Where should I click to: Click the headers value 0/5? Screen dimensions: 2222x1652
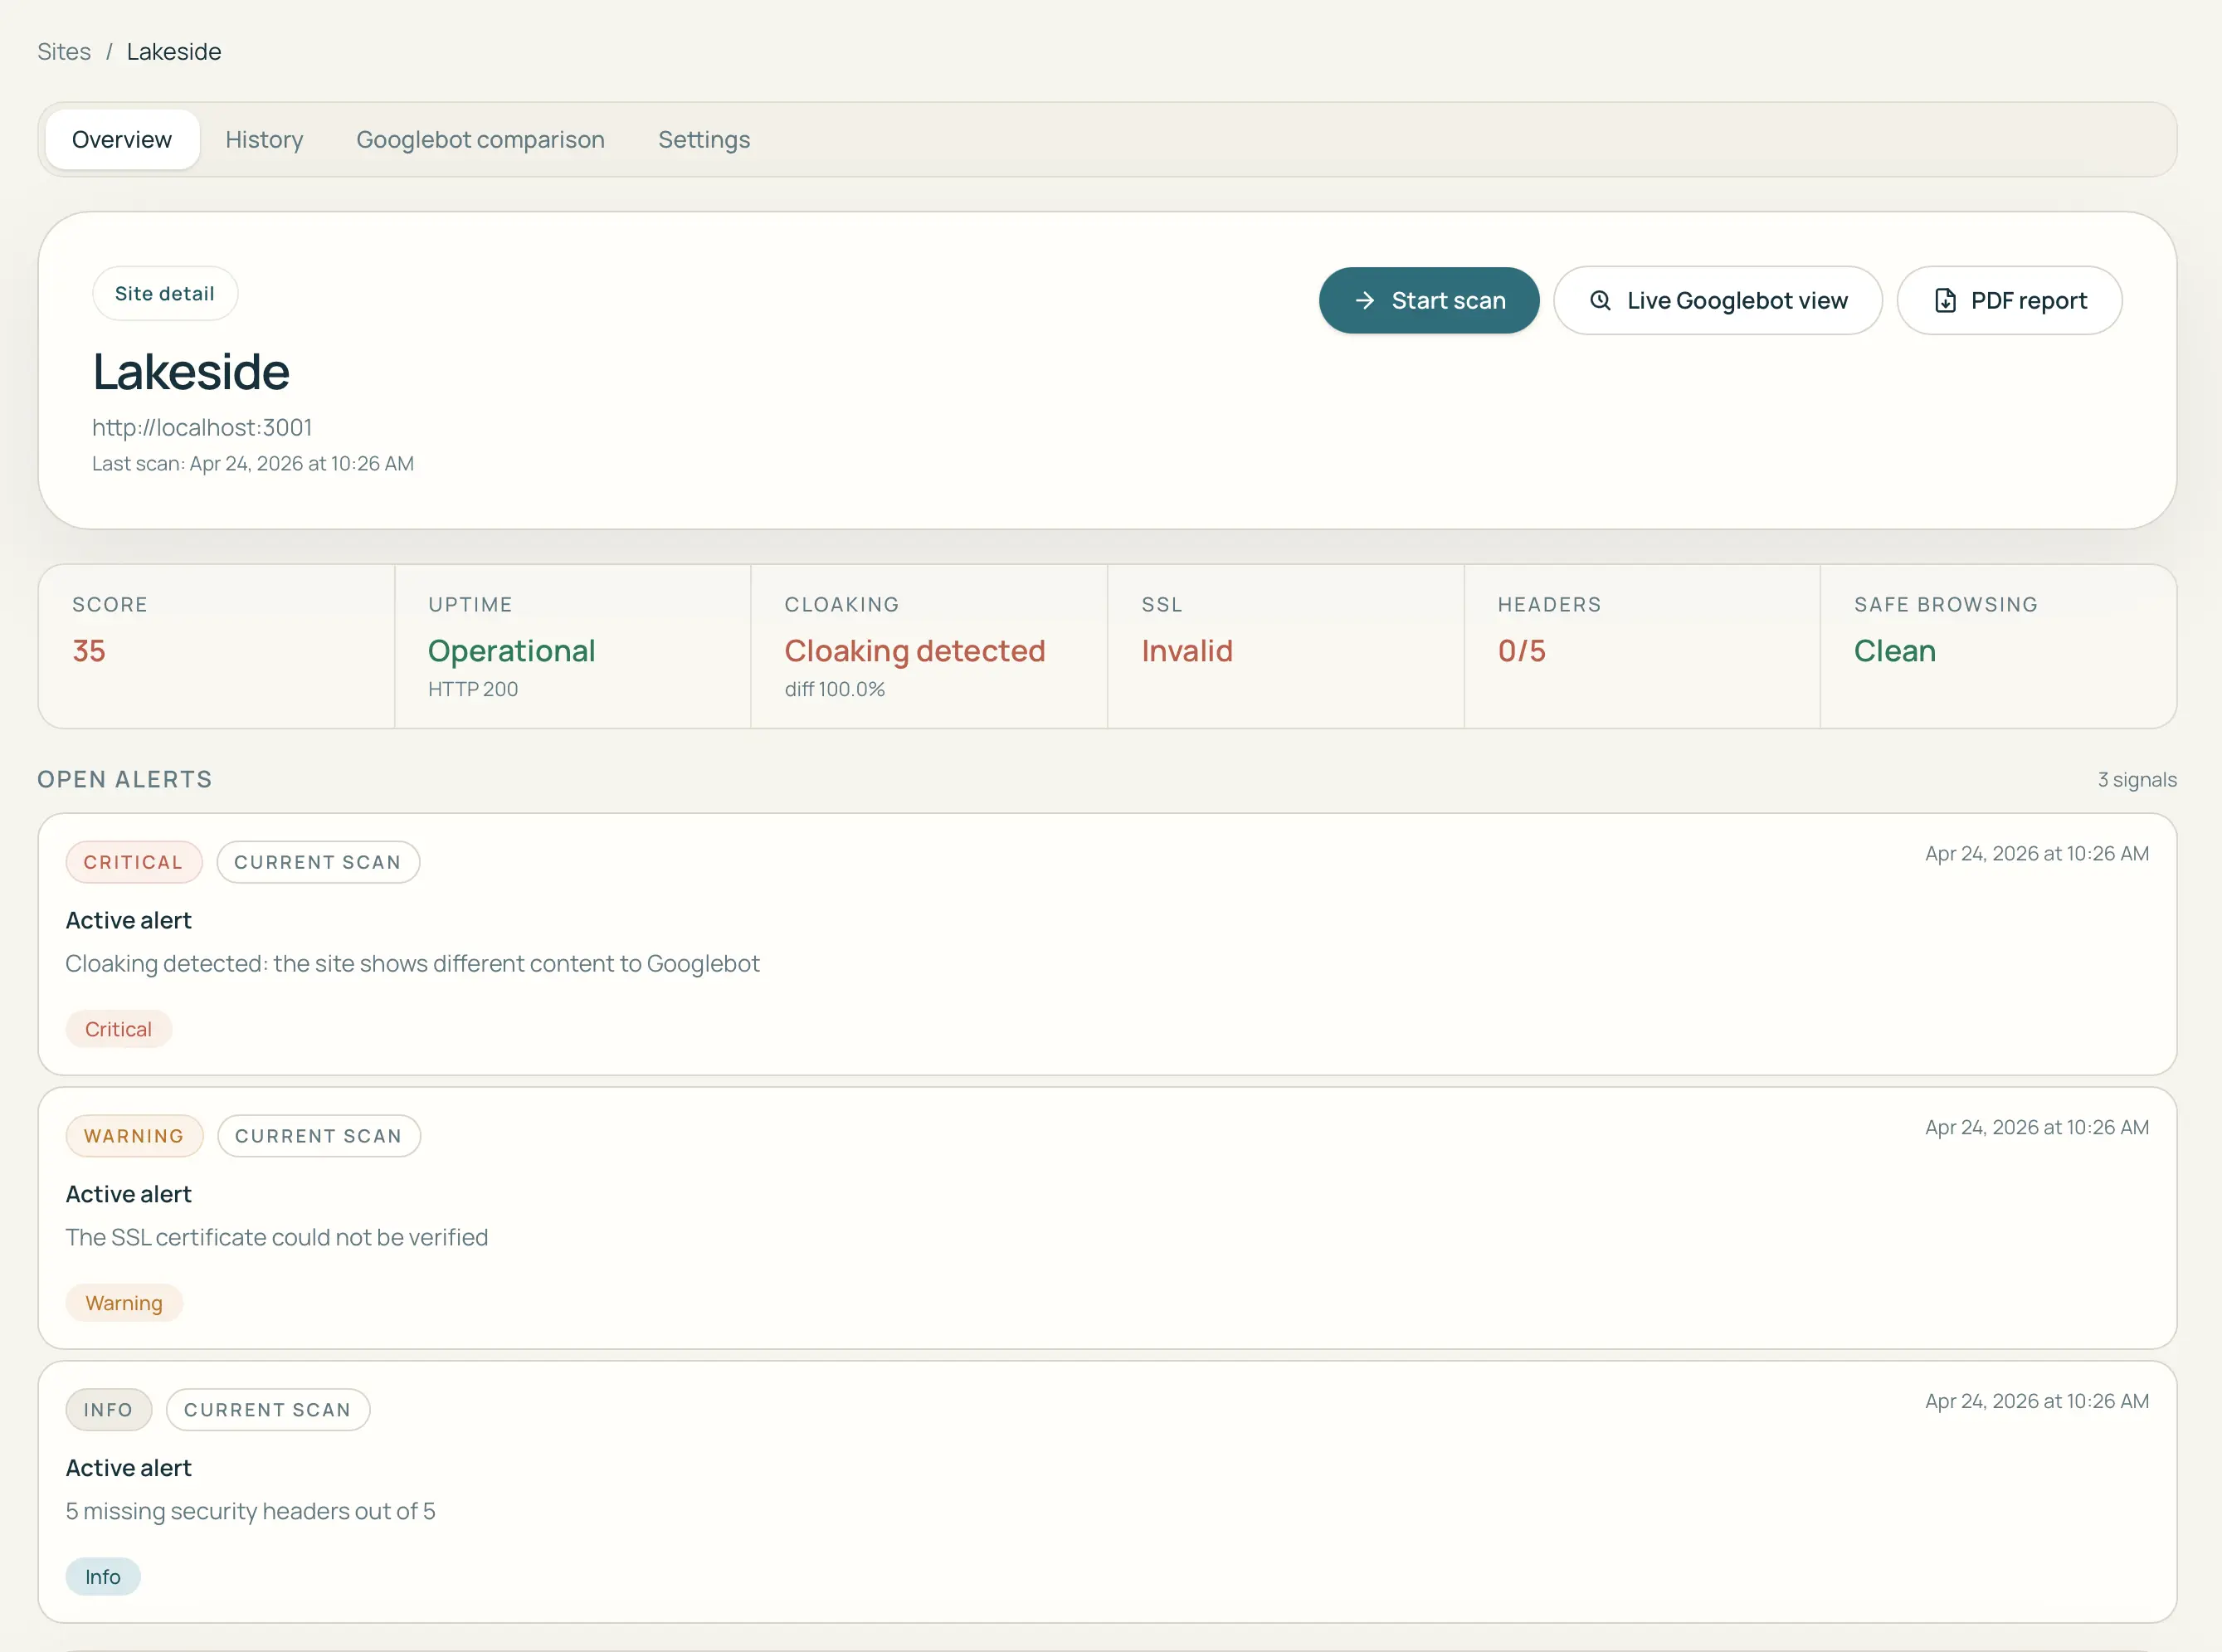[x=1522, y=651]
